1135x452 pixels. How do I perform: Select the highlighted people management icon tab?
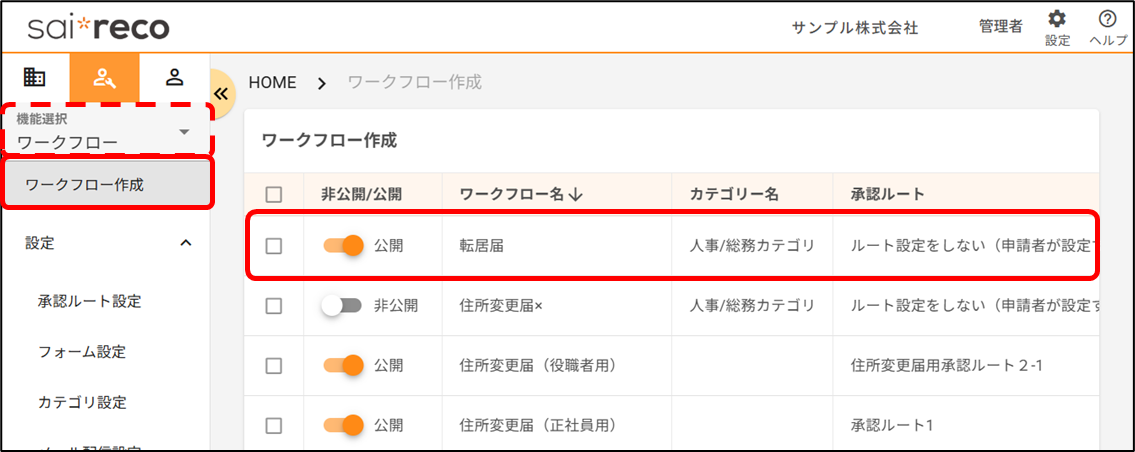click(x=104, y=77)
